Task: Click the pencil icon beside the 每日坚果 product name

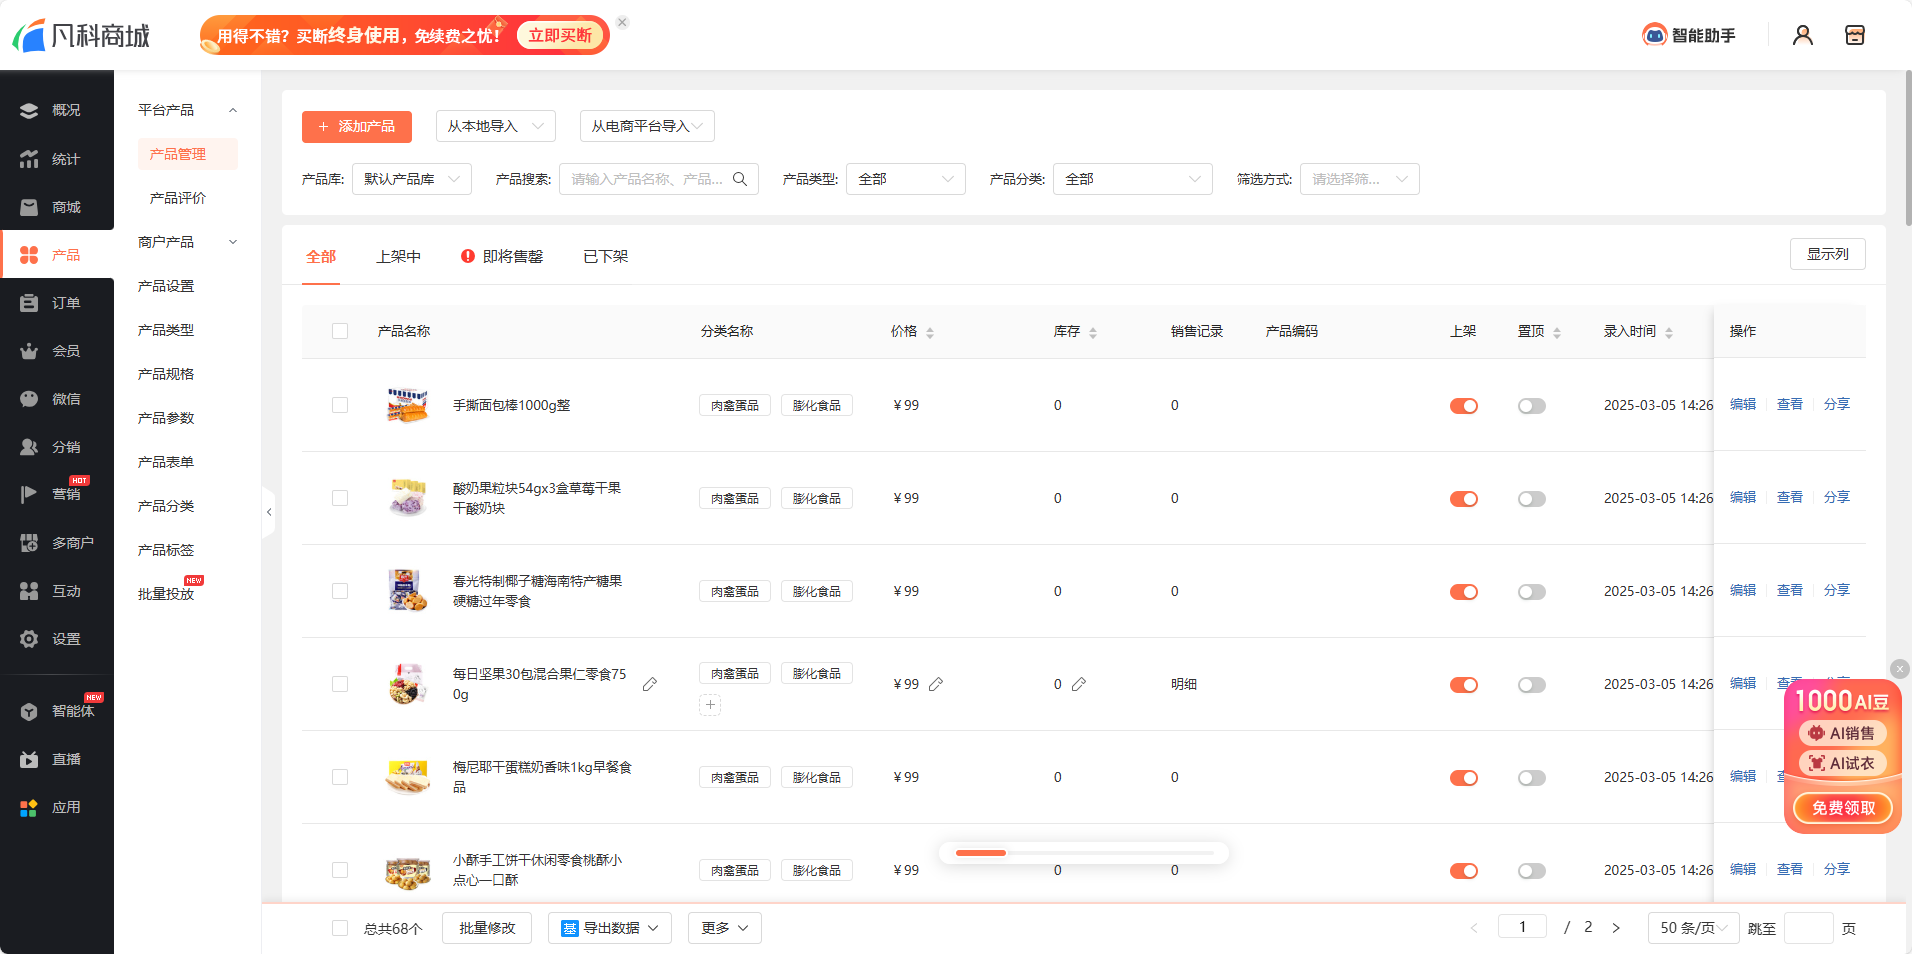Action: tap(650, 684)
